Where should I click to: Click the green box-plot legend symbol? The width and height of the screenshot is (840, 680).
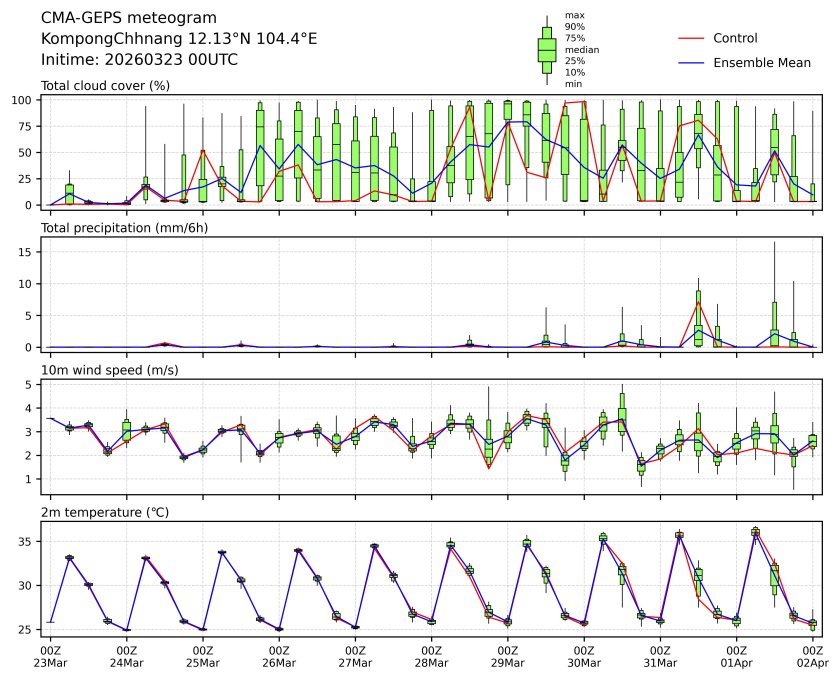click(547, 49)
